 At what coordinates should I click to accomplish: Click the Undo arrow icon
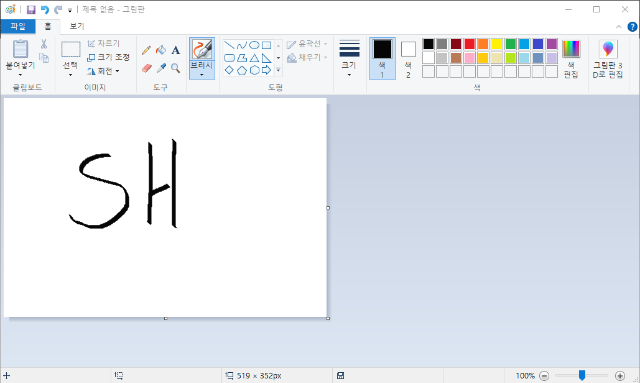point(44,9)
